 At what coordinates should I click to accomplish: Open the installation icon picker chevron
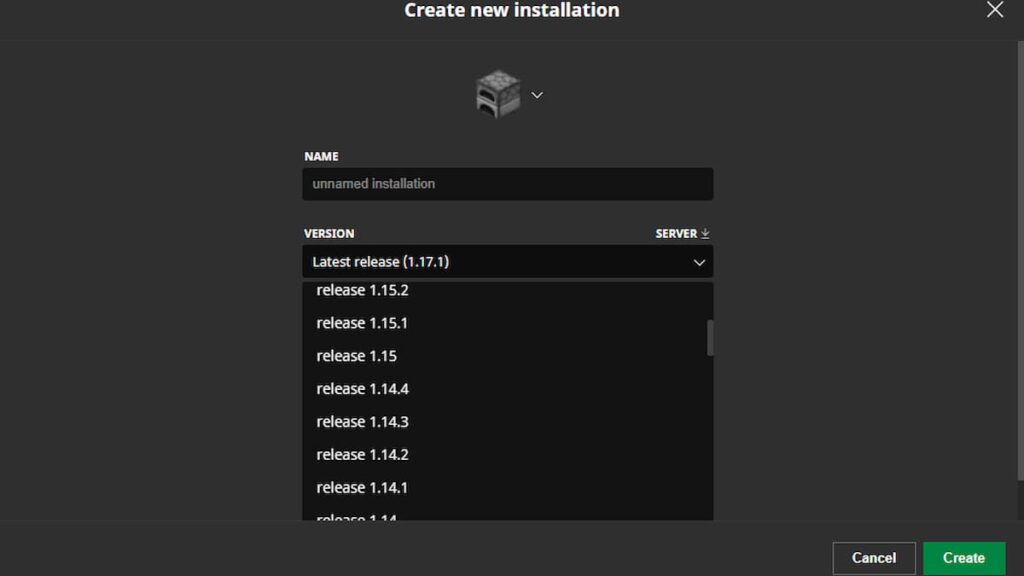click(537, 95)
